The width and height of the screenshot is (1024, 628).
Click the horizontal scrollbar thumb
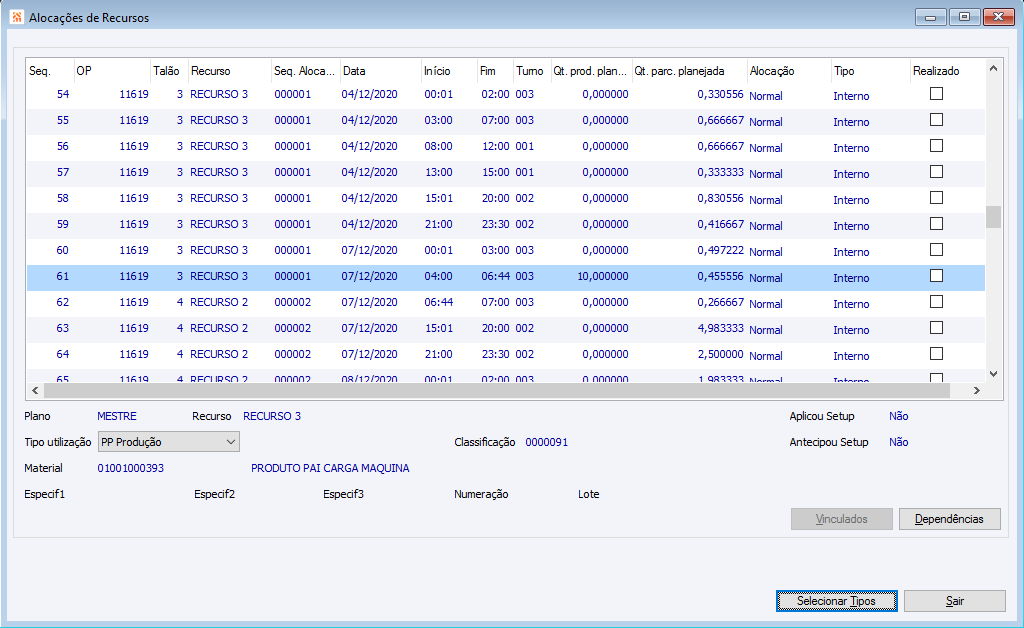(x=496, y=390)
